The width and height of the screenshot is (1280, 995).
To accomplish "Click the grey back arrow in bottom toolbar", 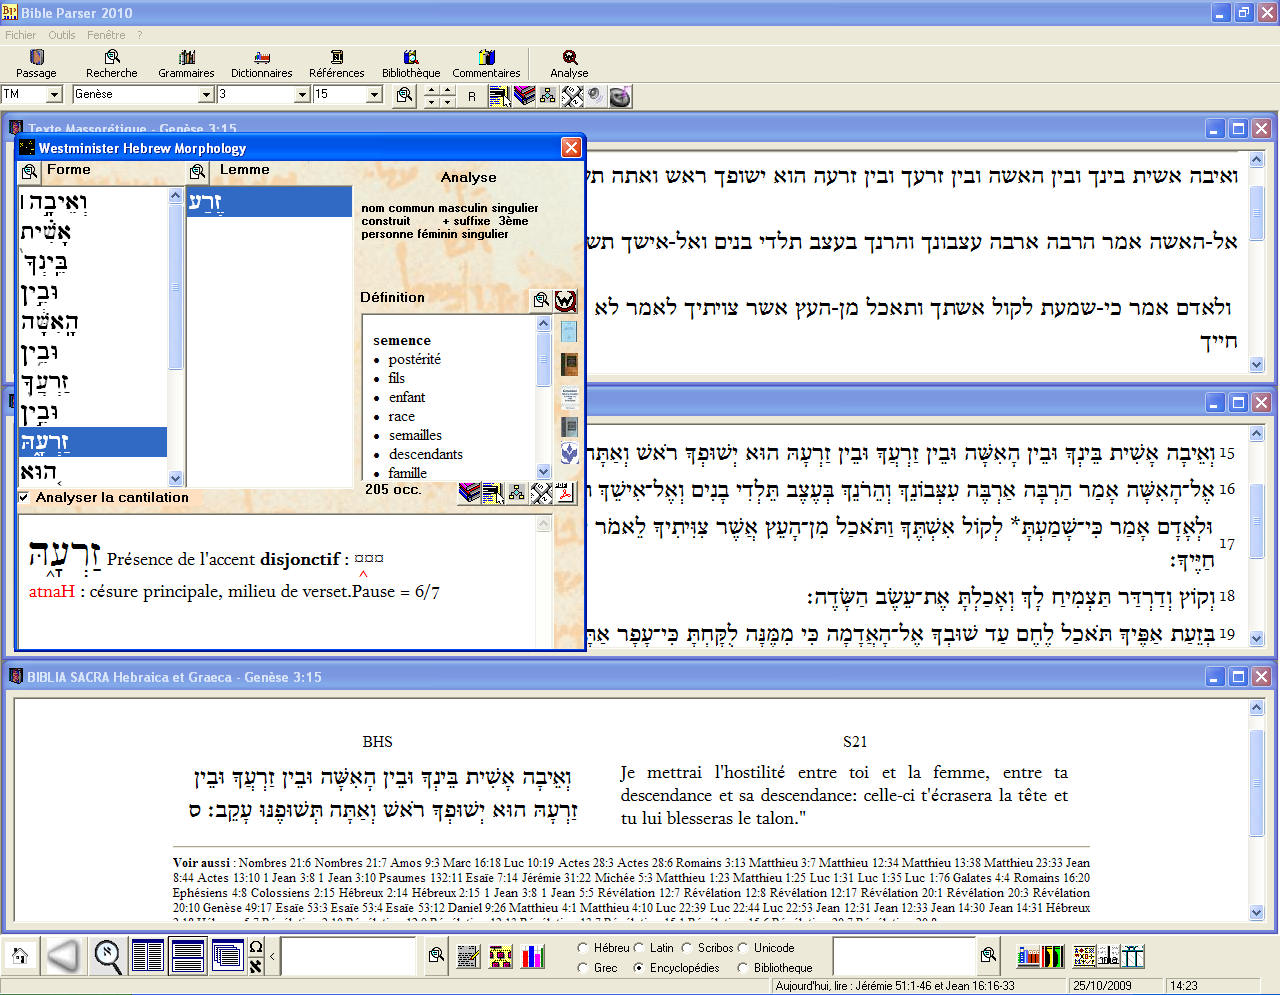I will coord(64,957).
